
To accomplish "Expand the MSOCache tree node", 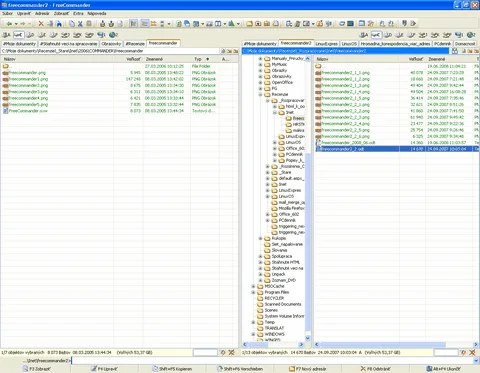I will (253, 286).
